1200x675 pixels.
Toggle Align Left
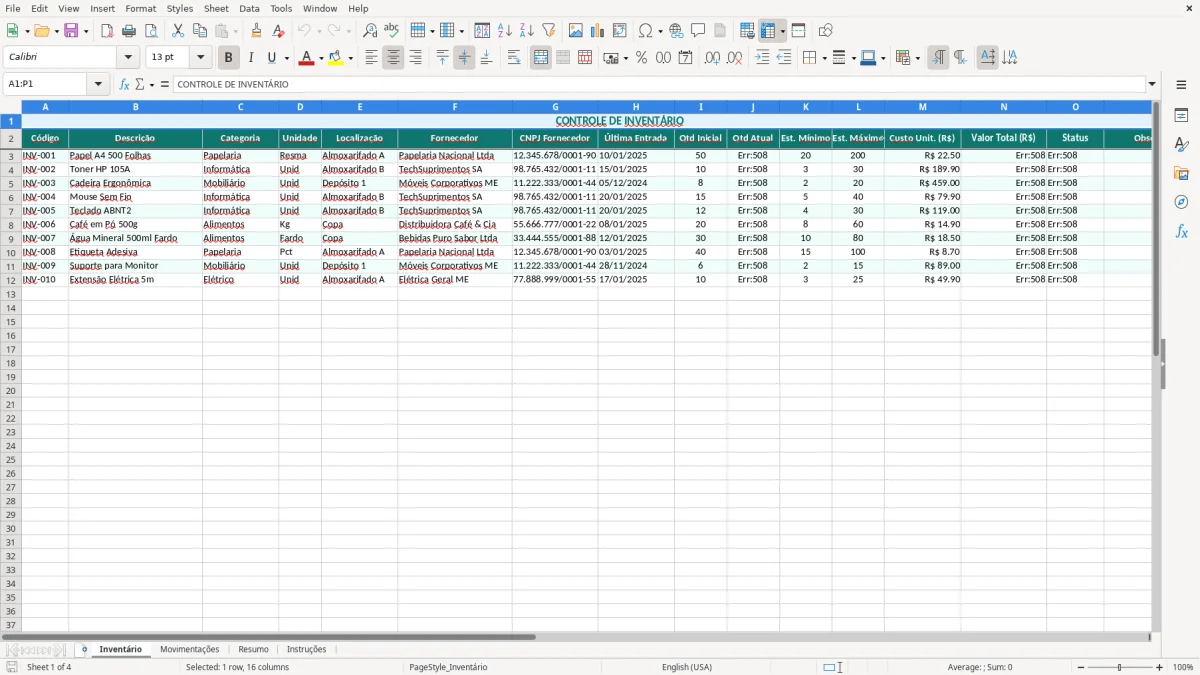[371, 58]
